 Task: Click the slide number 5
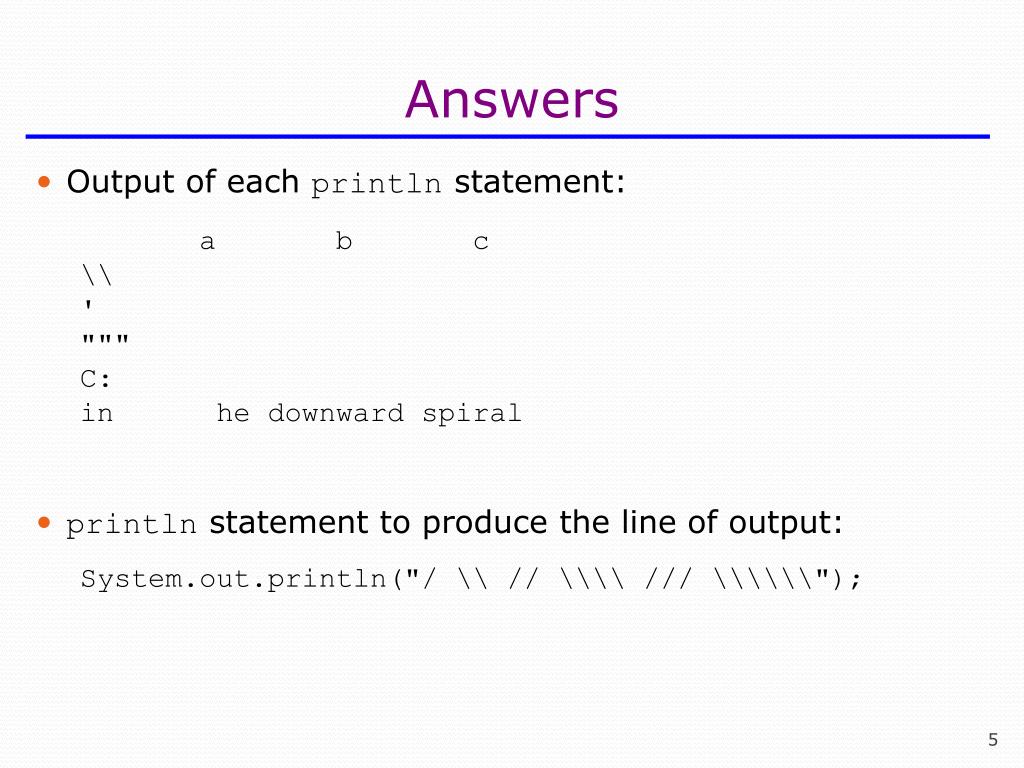tap(993, 739)
